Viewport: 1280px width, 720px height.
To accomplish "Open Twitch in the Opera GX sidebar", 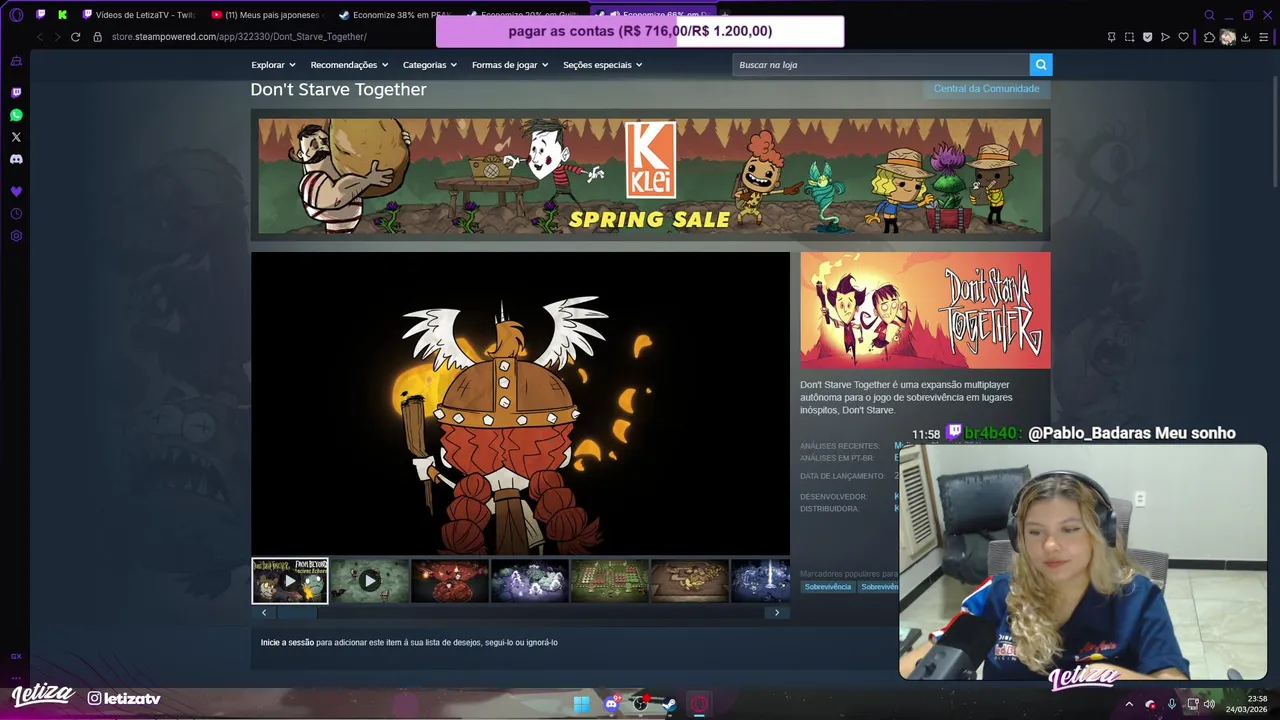I will (x=16, y=93).
